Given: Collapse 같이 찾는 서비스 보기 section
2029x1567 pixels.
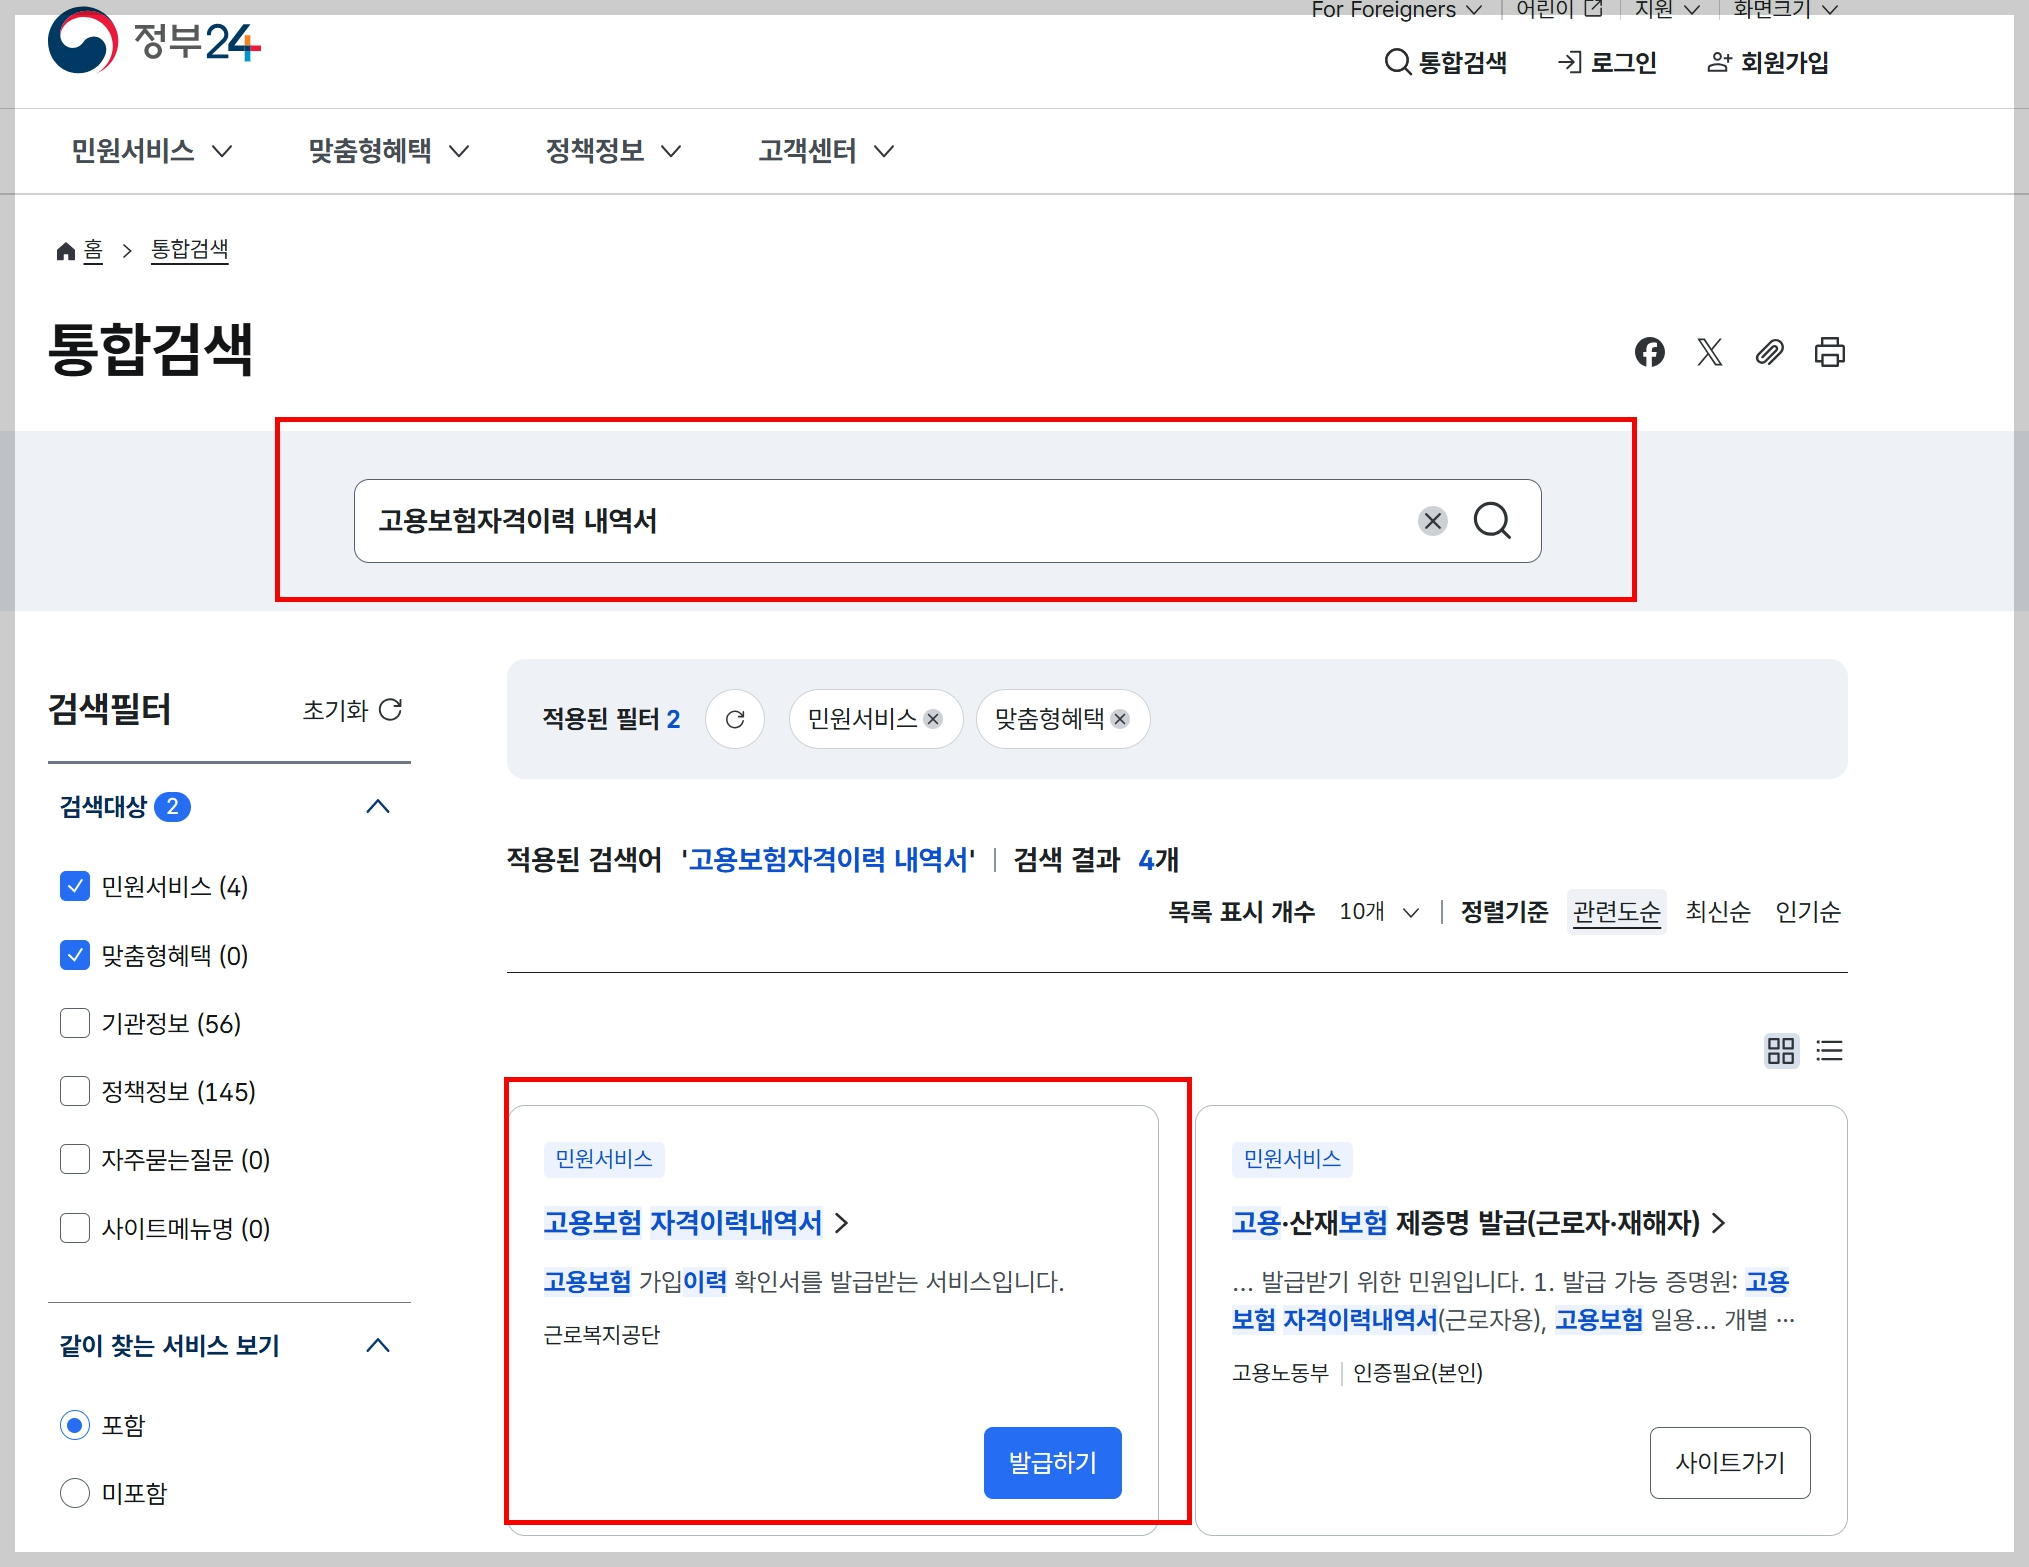Looking at the screenshot, I should tap(378, 1345).
